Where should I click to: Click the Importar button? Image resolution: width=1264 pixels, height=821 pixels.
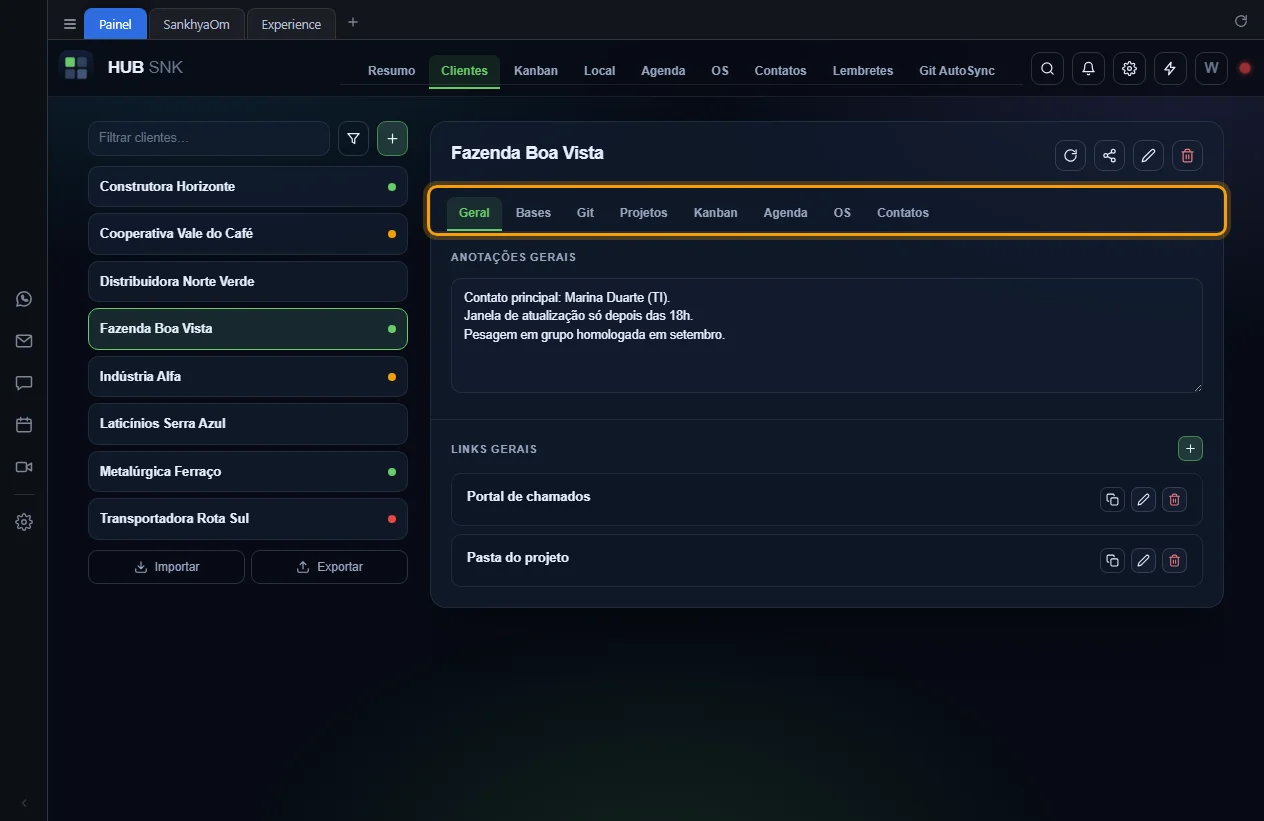click(166, 567)
